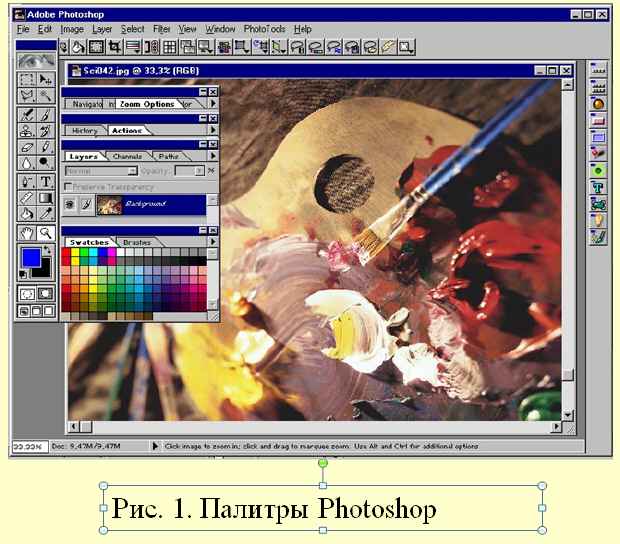Open the Opacity slider arrow
Viewport: 620px width, 544px height.
coord(199,171)
